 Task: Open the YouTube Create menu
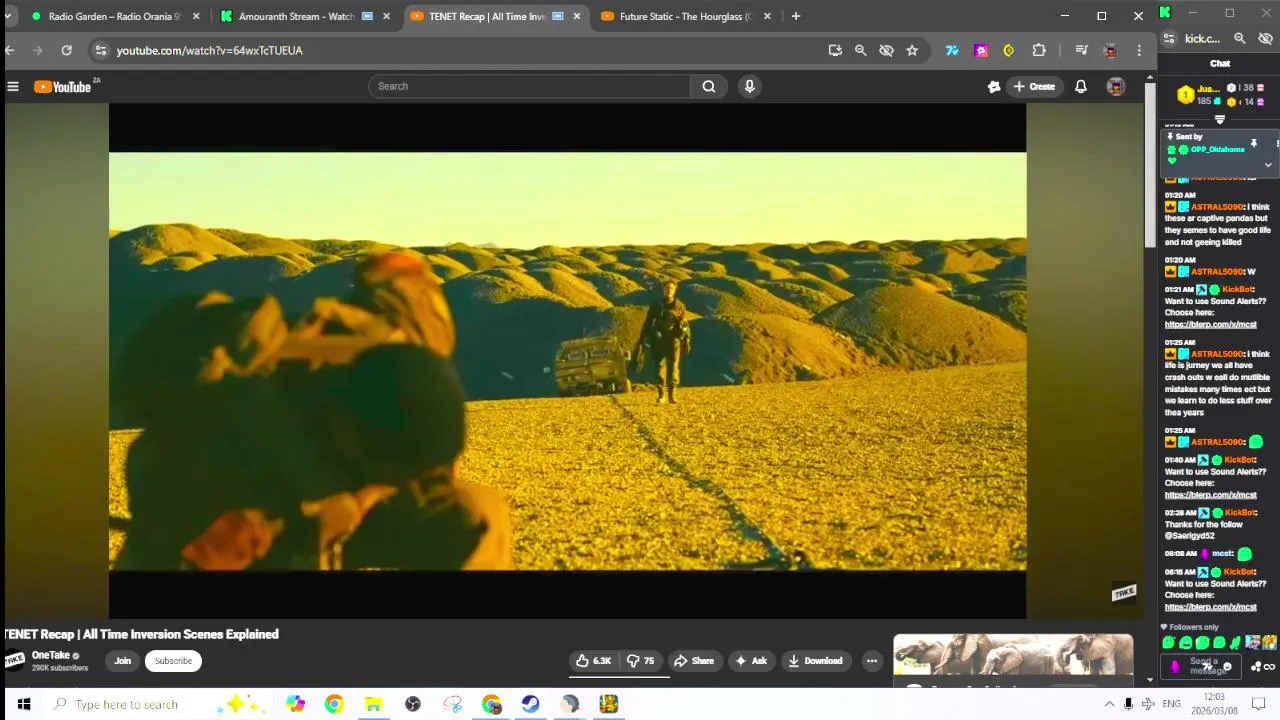coord(1034,87)
